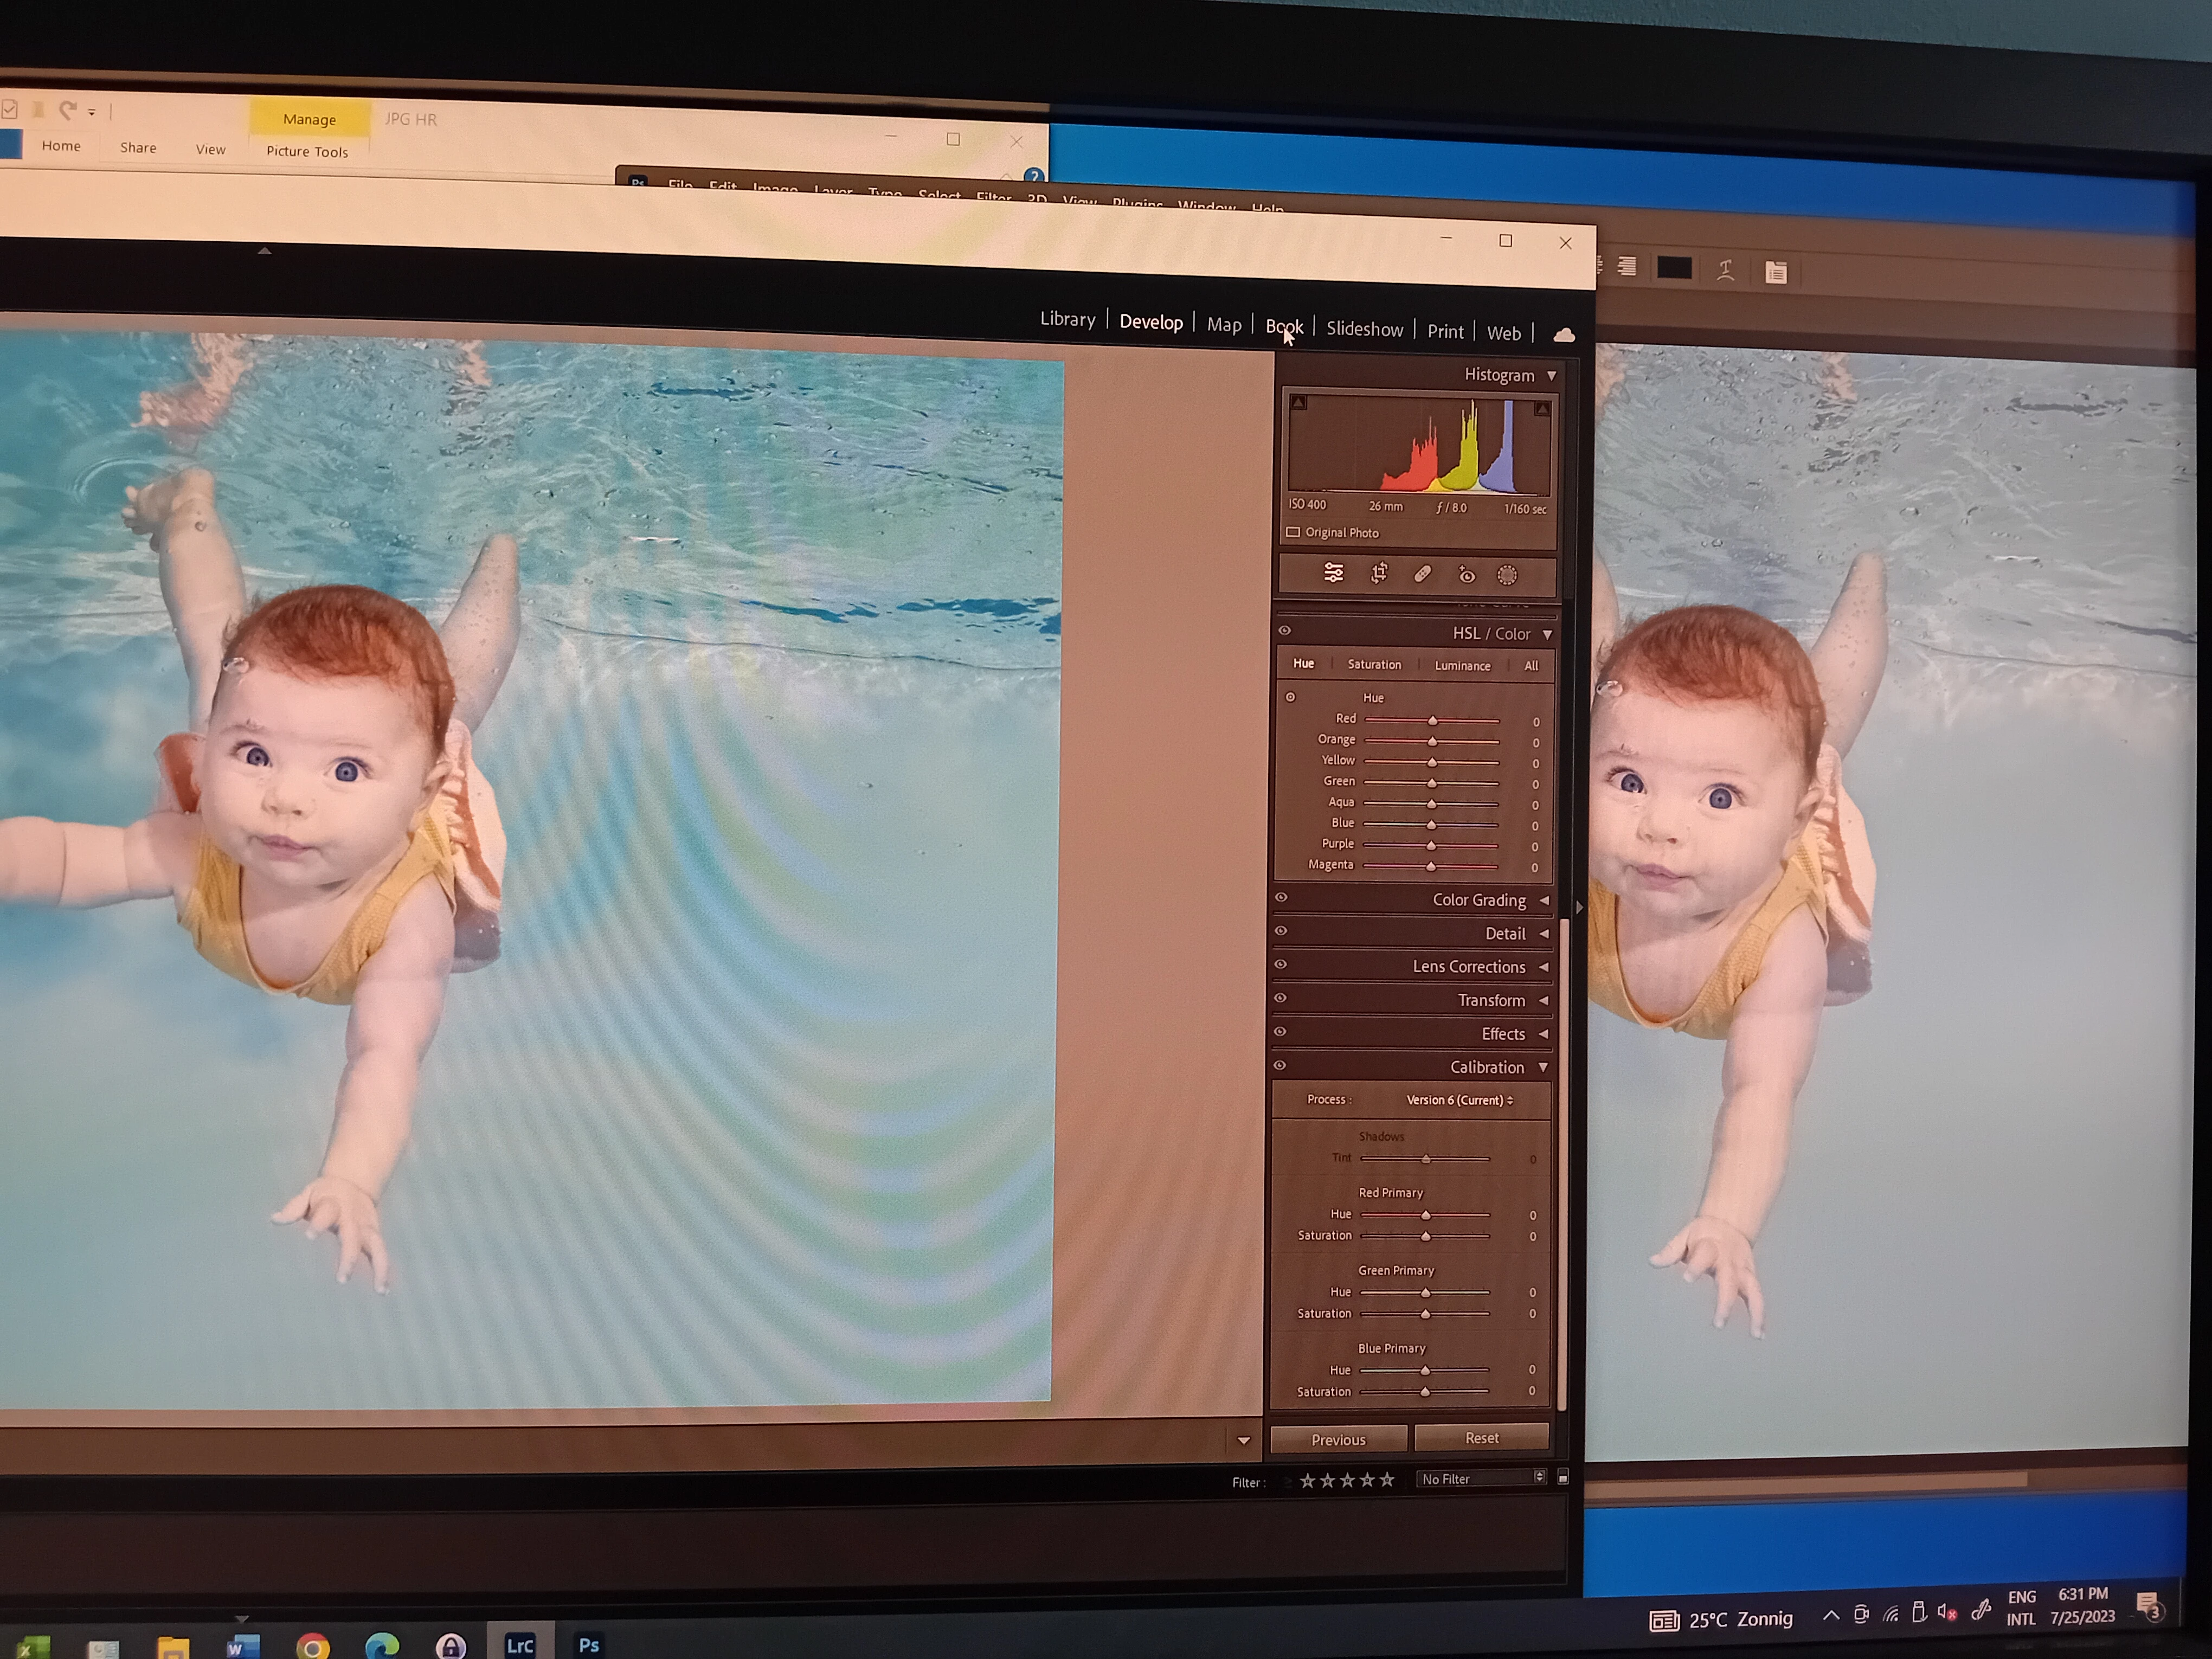Viewport: 2212px width, 1659px height.
Task: Select the Healing bandage tool
Action: coord(1422,574)
